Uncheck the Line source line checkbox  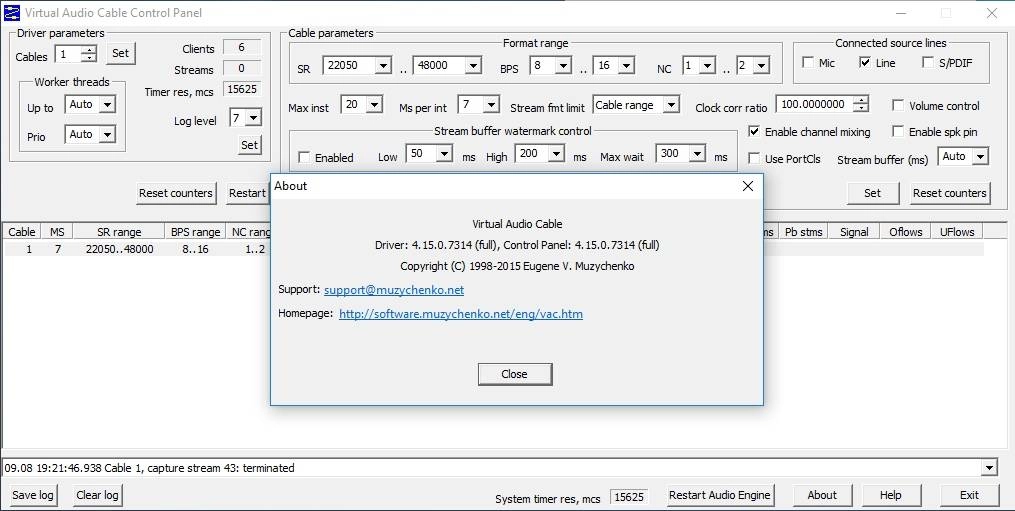865,62
